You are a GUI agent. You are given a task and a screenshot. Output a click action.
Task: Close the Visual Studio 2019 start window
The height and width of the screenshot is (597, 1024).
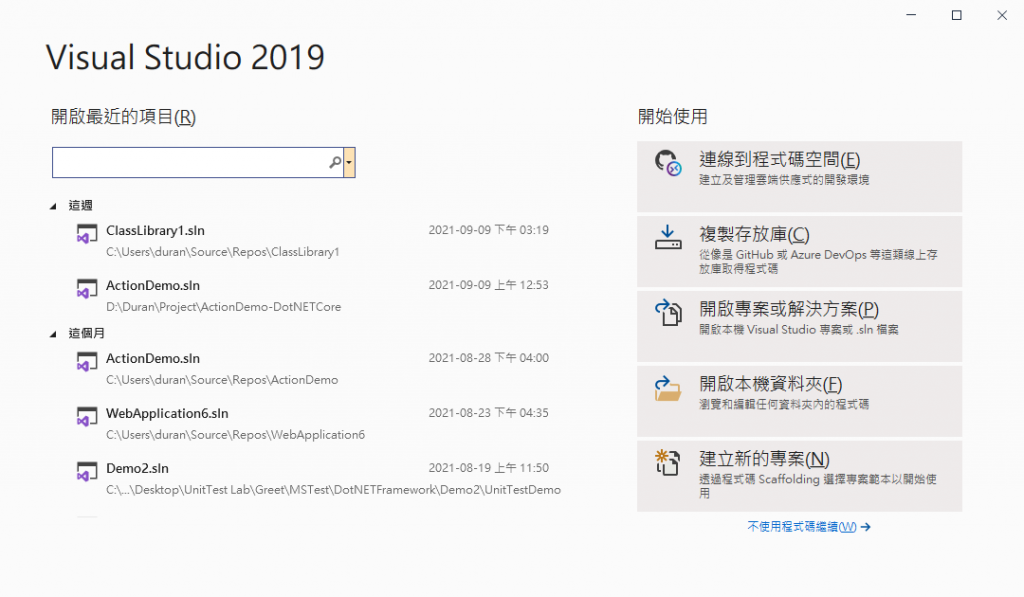[1002, 15]
